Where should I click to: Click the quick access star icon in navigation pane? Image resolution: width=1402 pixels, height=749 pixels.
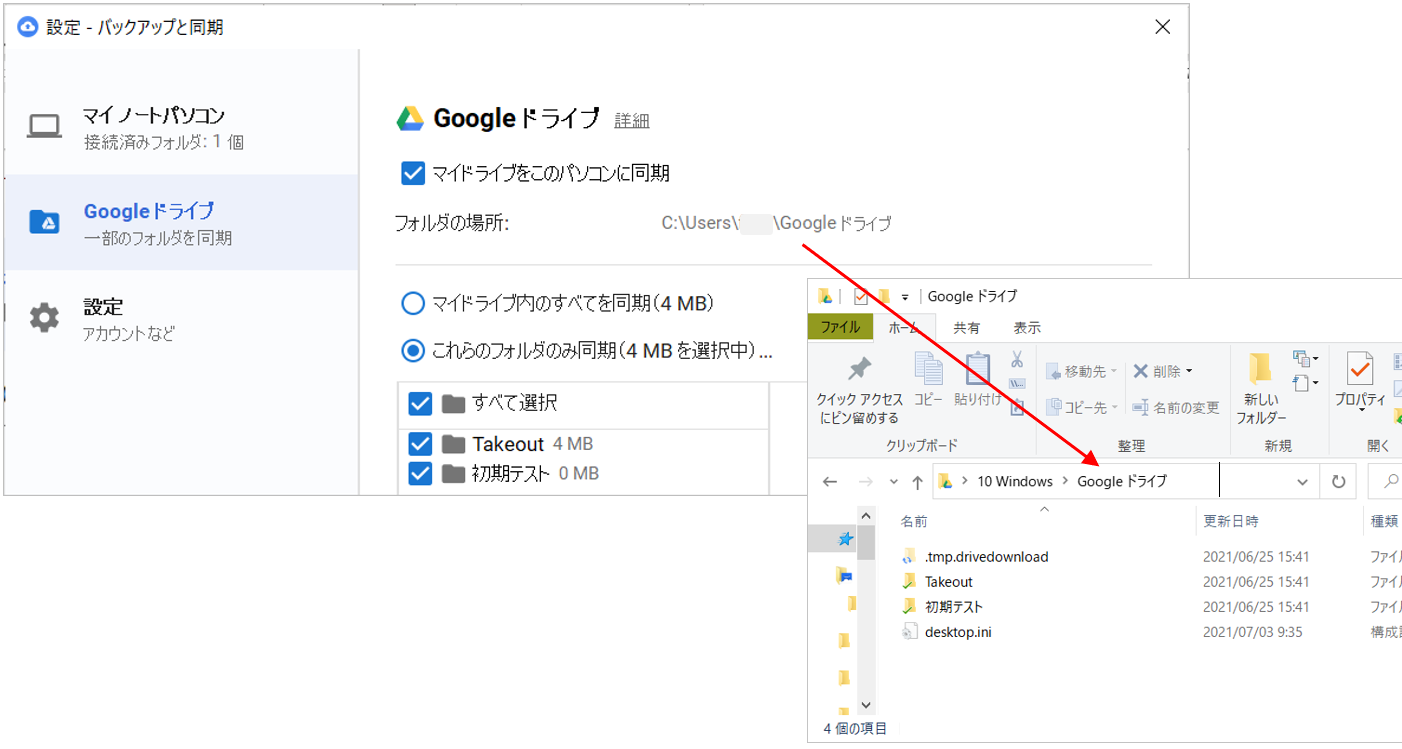845,539
